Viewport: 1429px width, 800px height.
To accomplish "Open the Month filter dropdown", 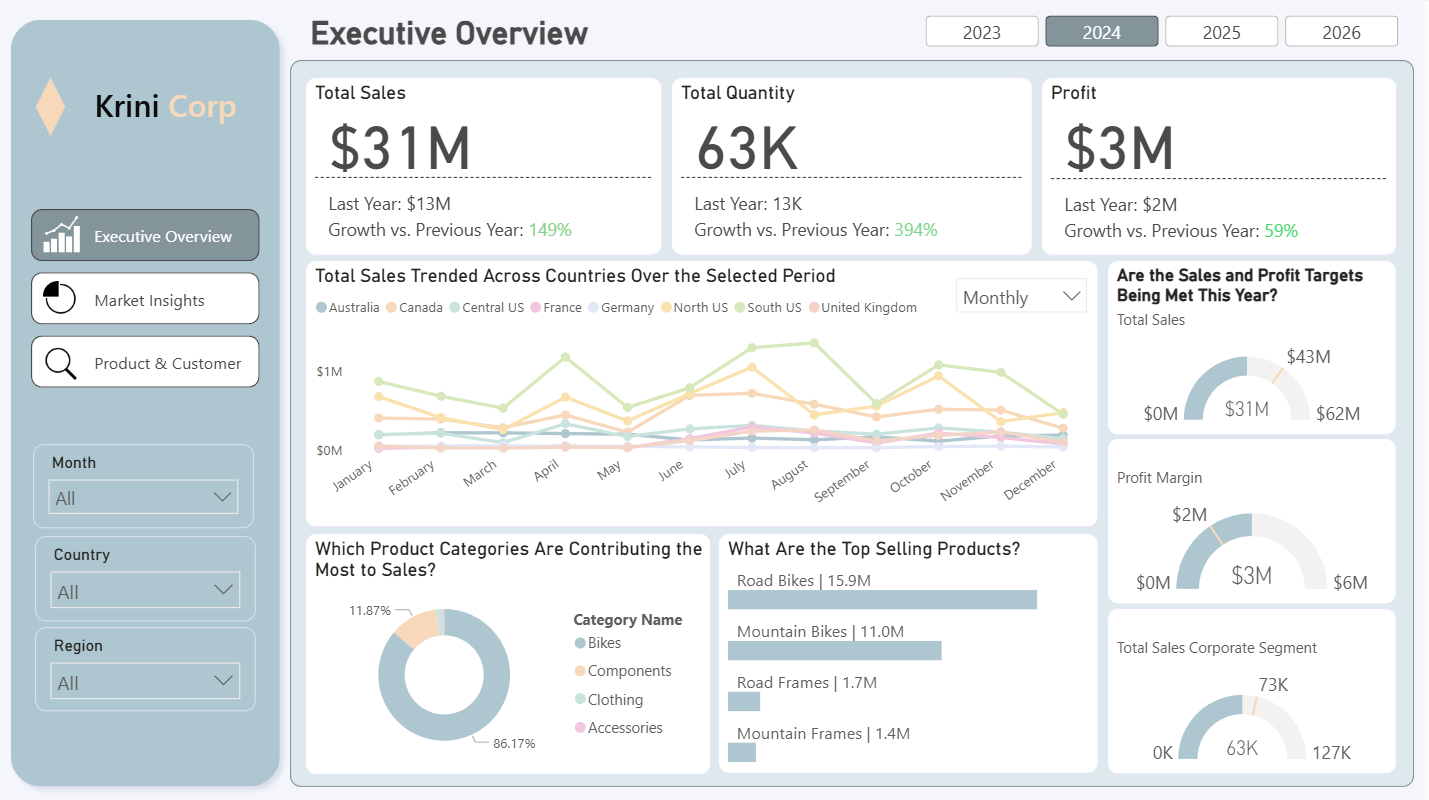I will click(x=143, y=497).
